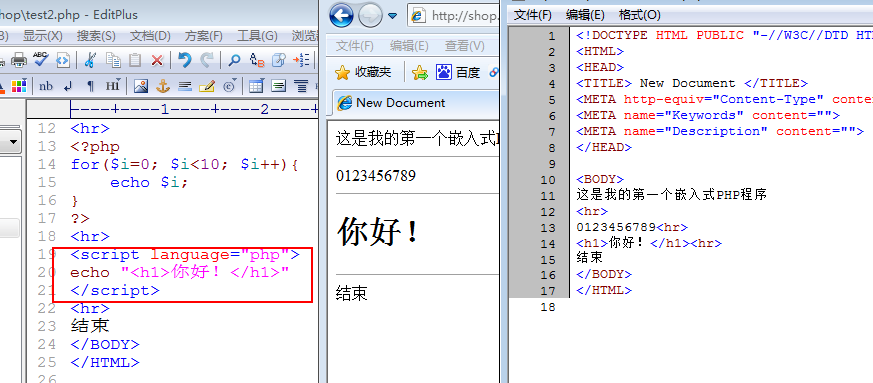
Task: Click Add to Favorites Bar star-arrow icon
Action: pos(420,72)
